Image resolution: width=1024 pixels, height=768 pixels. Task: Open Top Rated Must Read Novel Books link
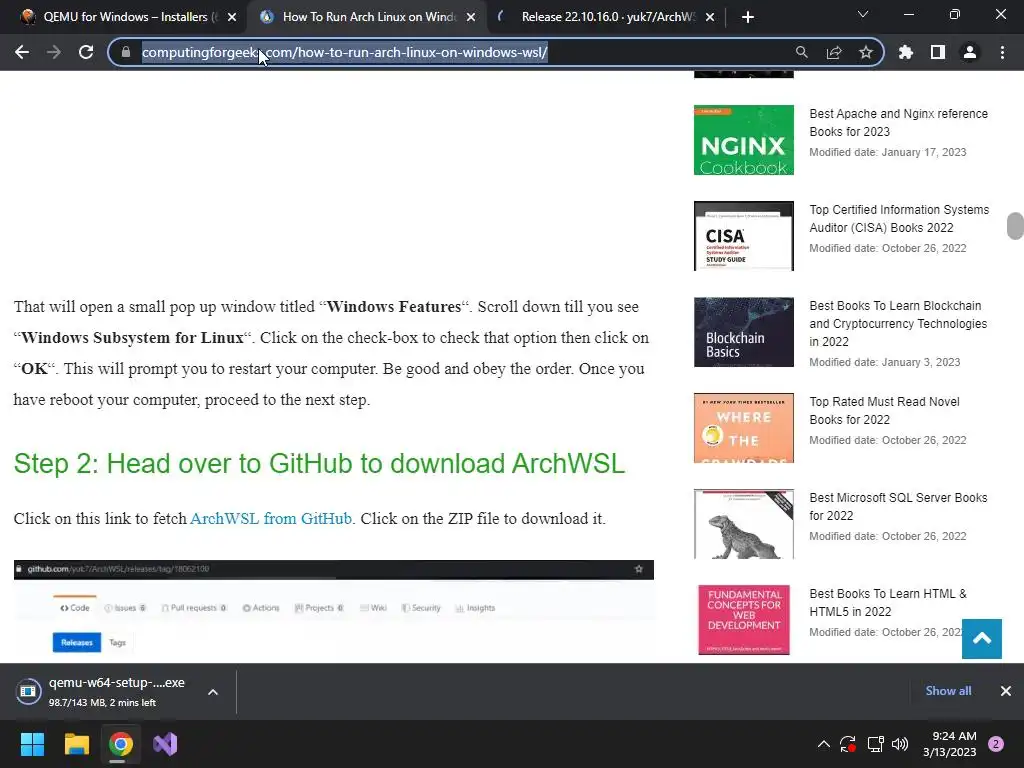coord(884,411)
